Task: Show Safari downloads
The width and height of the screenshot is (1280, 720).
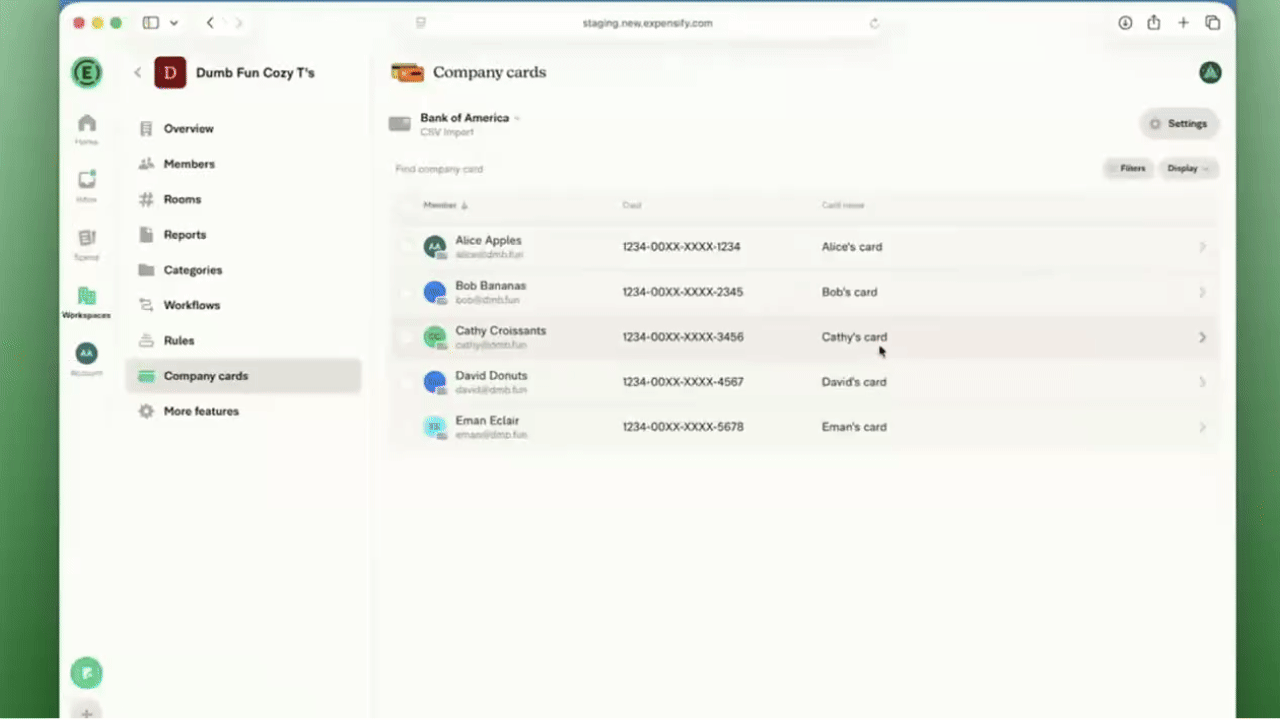Action: (1125, 23)
